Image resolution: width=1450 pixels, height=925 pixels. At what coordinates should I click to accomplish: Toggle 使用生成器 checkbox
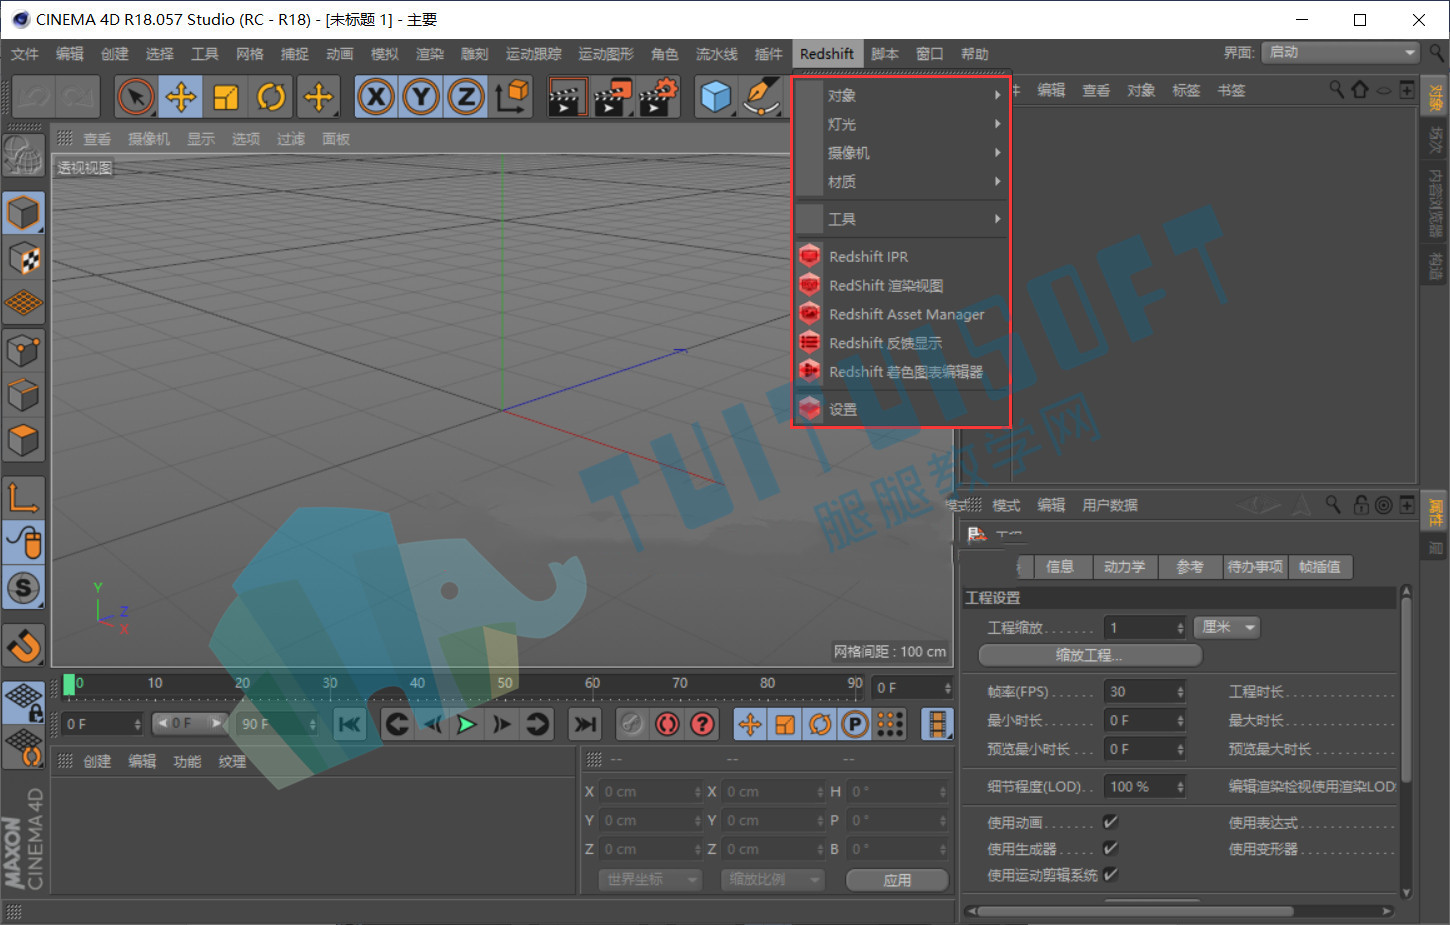(1110, 848)
